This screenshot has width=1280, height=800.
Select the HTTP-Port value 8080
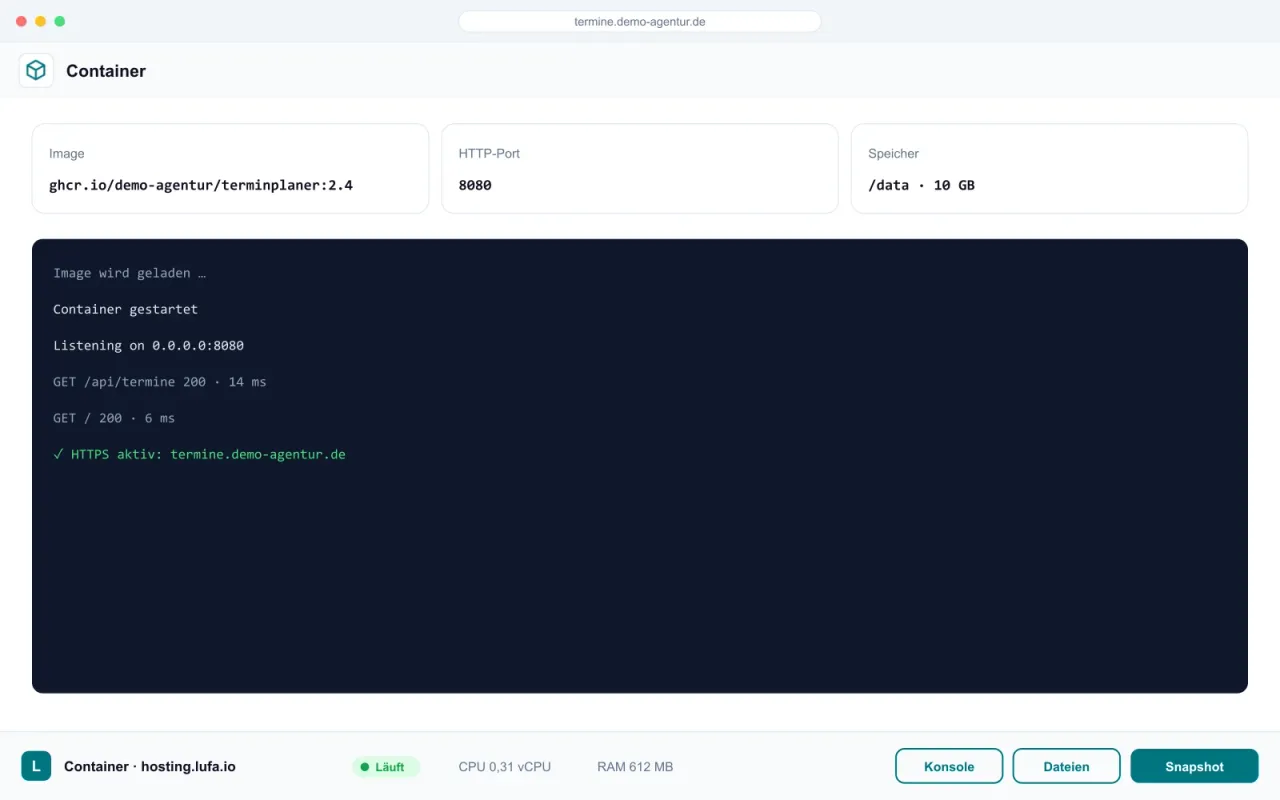click(475, 185)
